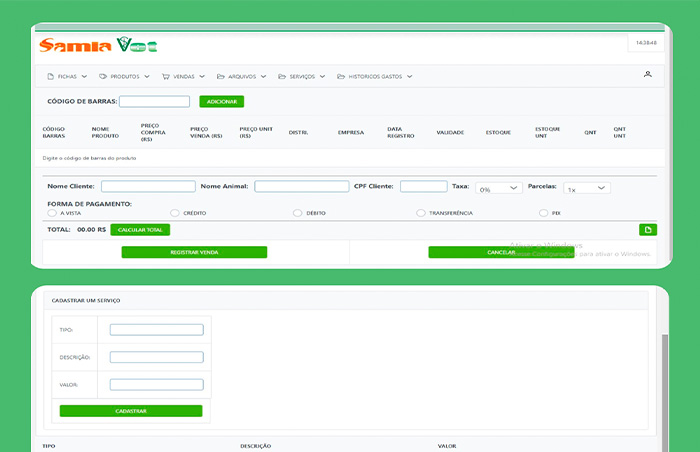This screenshot has height=452, width=700.
Task: Open the Taxa percentage dropdown
Action: point(499,188)
